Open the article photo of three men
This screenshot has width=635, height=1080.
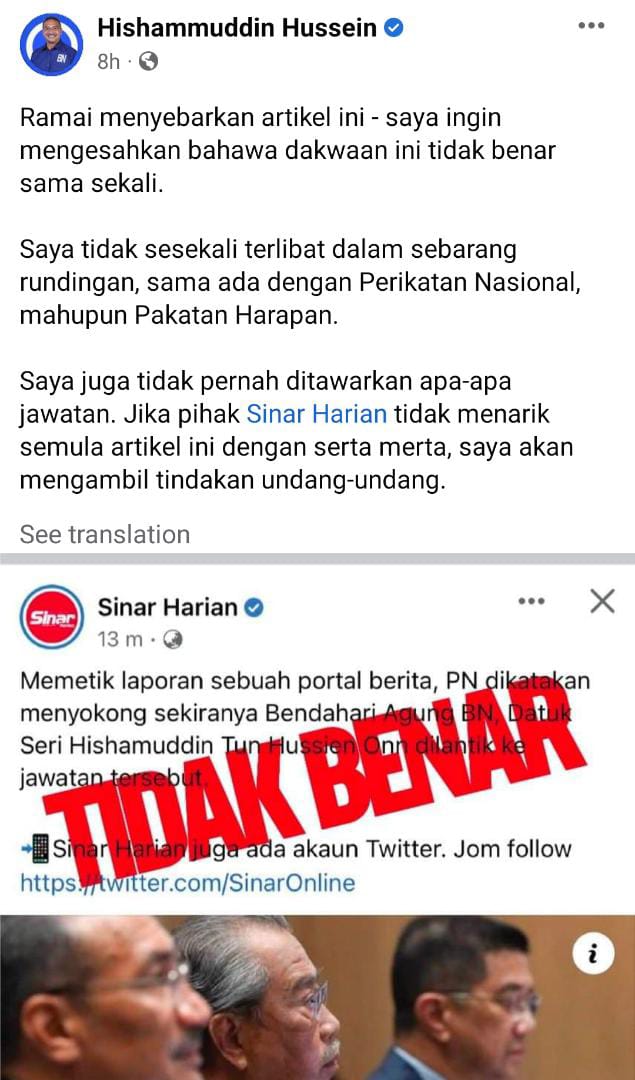pyautogui.click(x=318, y=997)
